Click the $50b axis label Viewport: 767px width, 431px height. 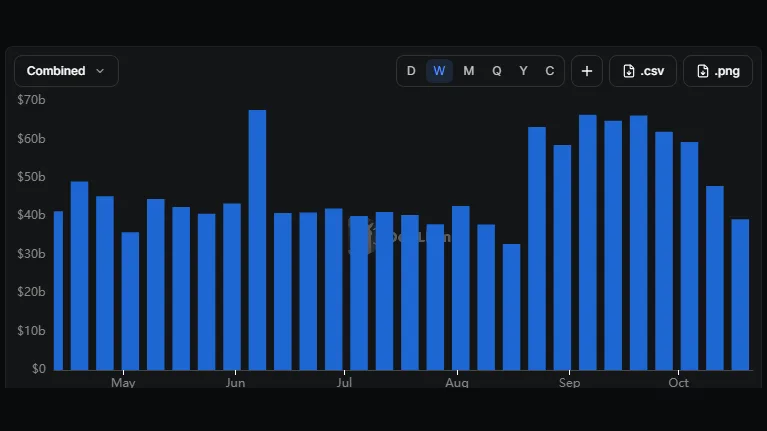(x=31, y=177)
